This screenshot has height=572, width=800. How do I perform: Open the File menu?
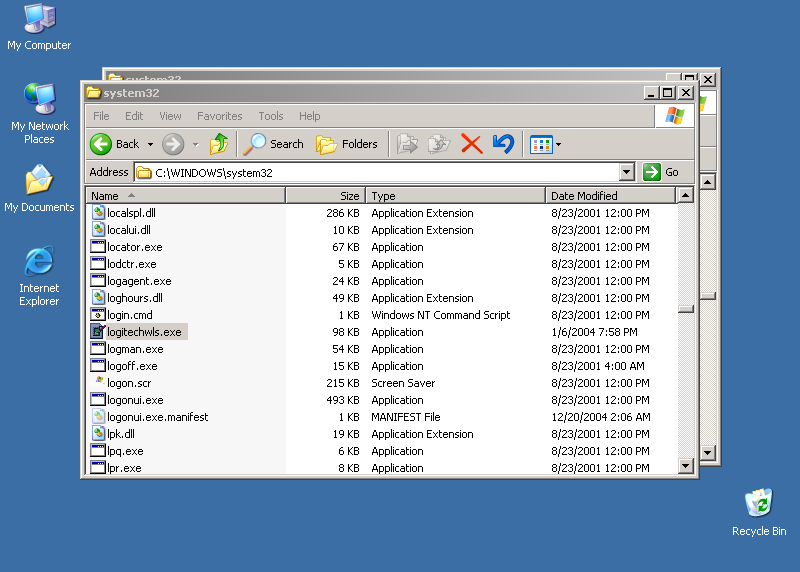[101, 116]
